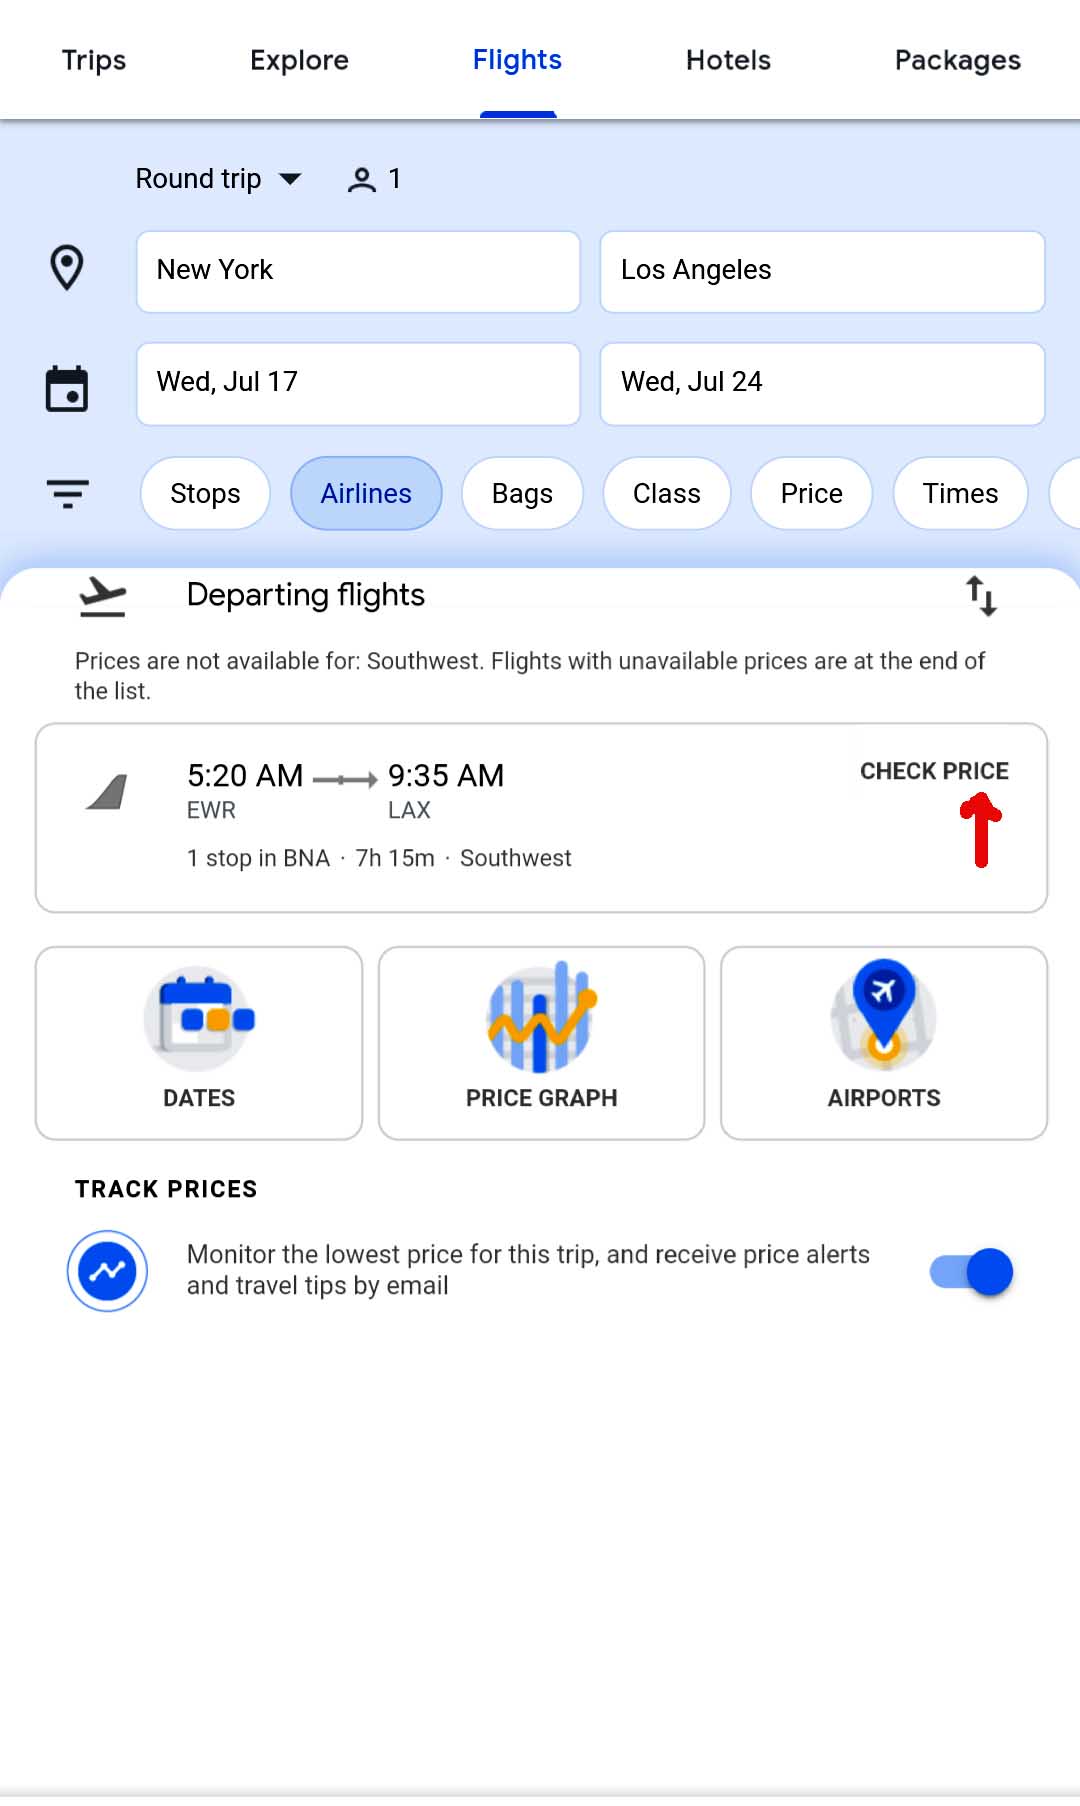This screenshot has height=1806, width=1080.
Task: Tap the location pin icon
Action: tap(67, 268)
